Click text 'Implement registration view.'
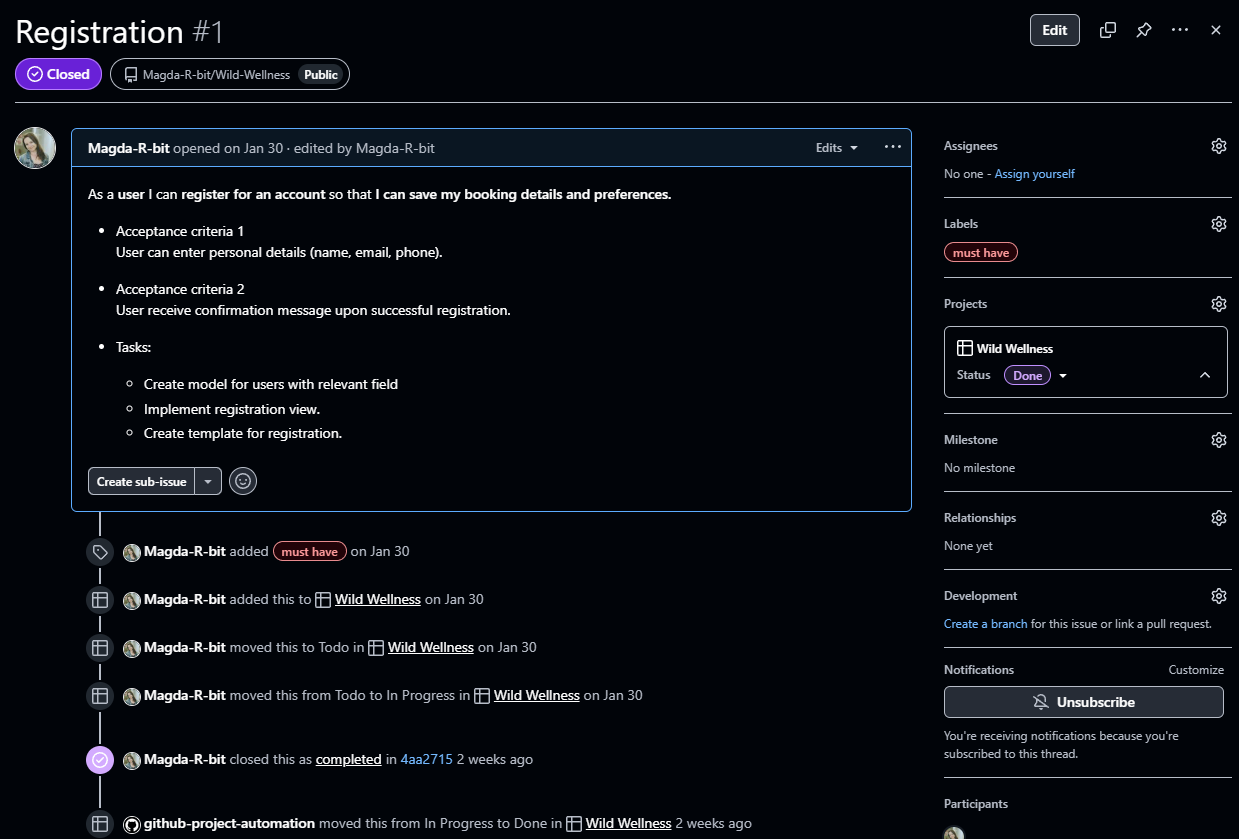The width and height of the screenshot is (1239, 839). tap(232, 409)
